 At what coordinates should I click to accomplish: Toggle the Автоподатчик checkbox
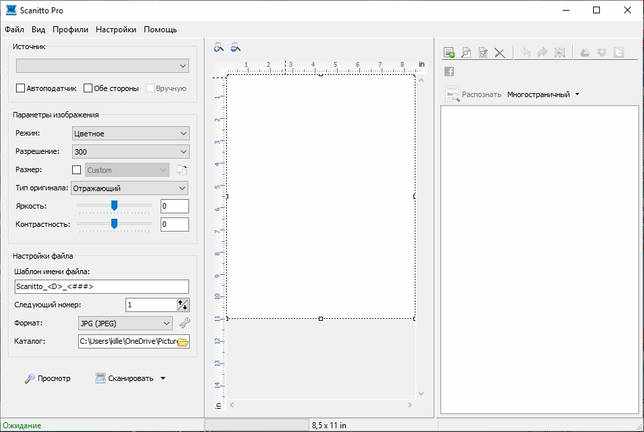click(20, 88)
